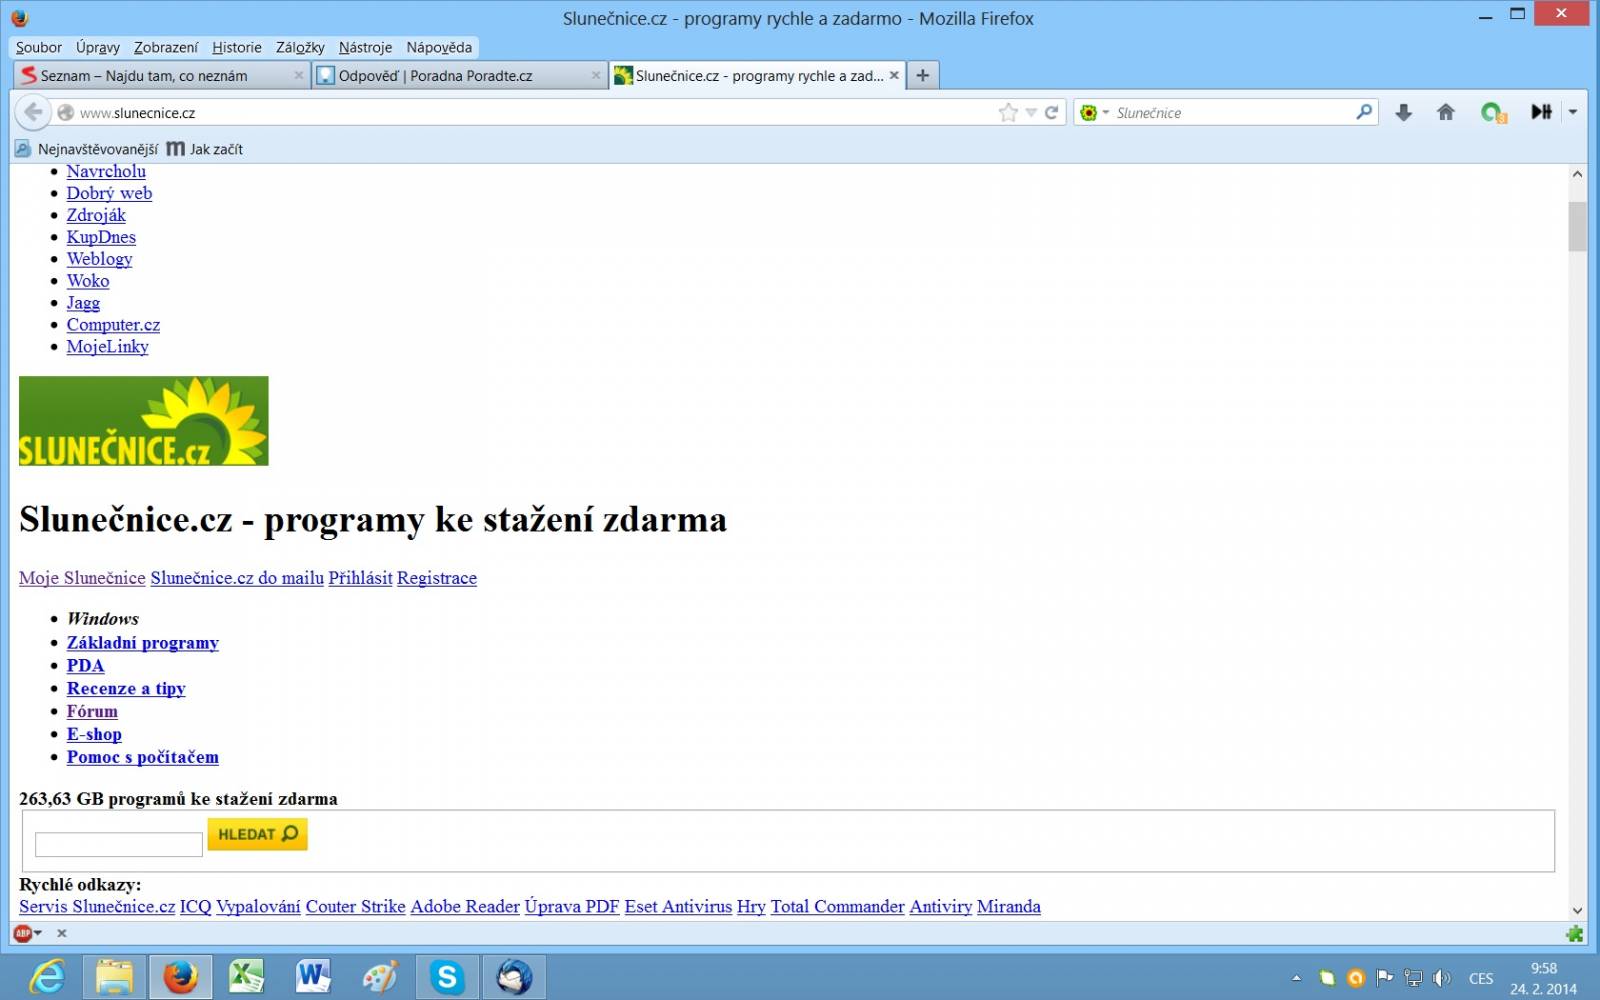Click the vertical scrollbar thumb

[x=1577, y=227]
